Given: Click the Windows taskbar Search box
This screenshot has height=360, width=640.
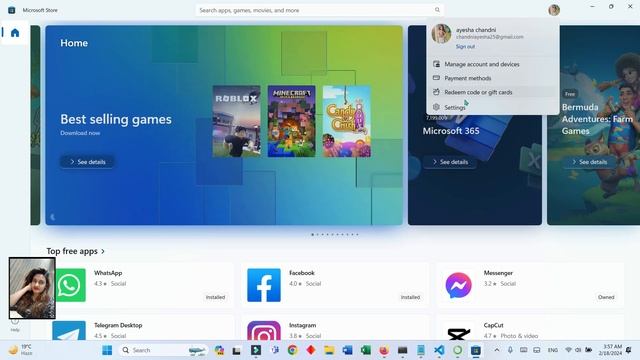Looking at the screenshot, I should [x=163, y=350].
